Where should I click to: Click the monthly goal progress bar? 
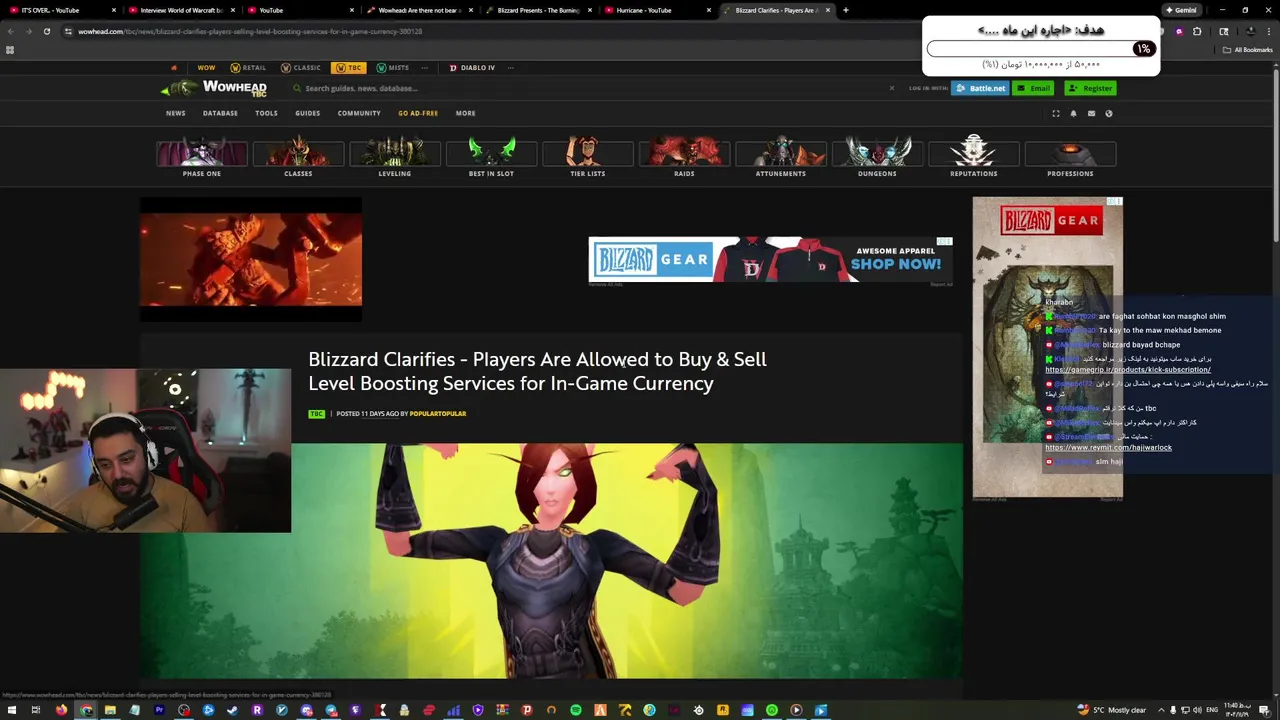point(1041,49)
